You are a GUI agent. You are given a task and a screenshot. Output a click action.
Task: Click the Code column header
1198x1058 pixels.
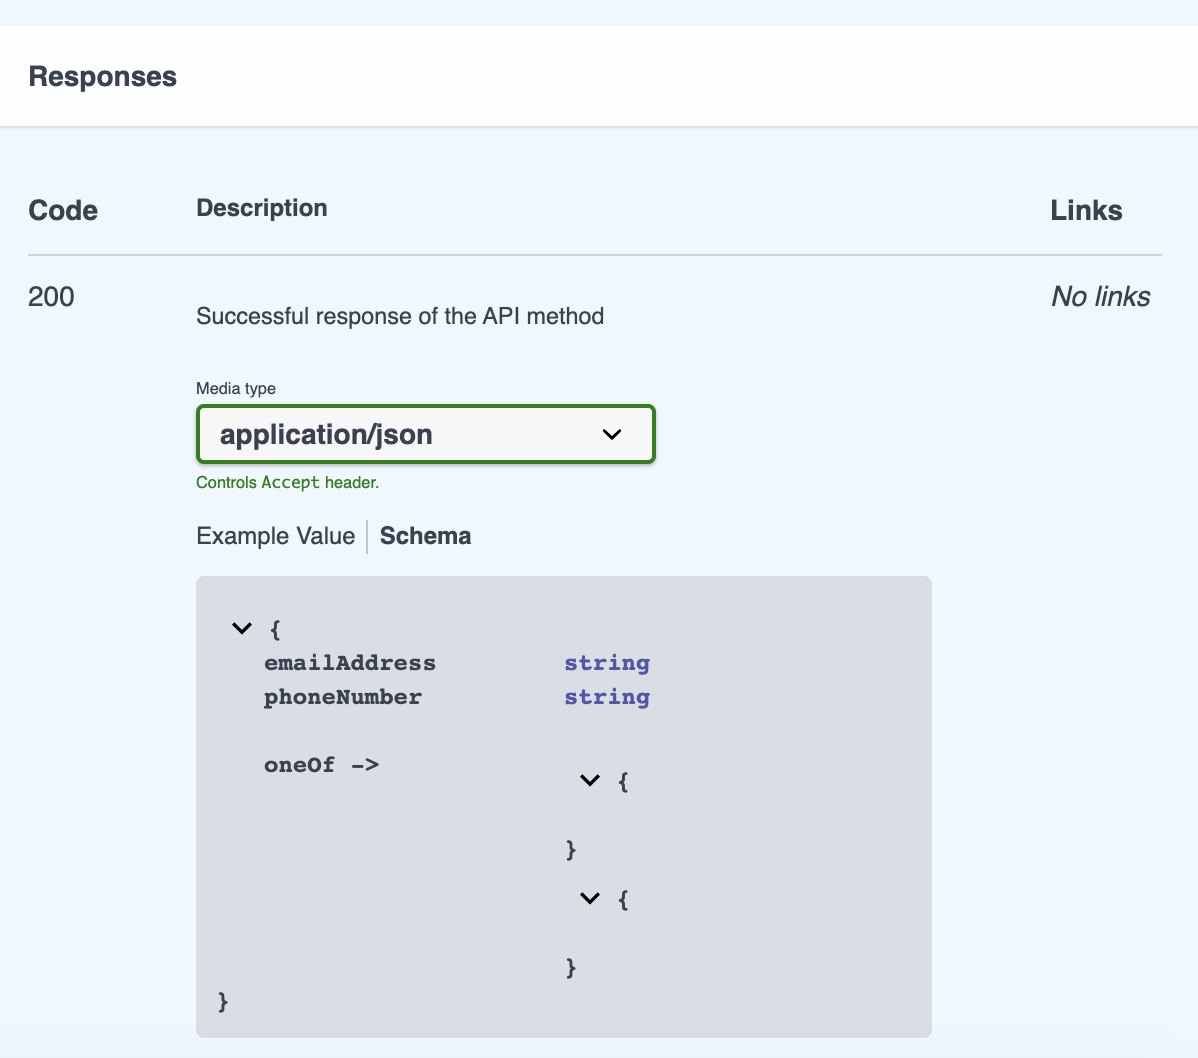pyautogui.click(x=63, y=210)
